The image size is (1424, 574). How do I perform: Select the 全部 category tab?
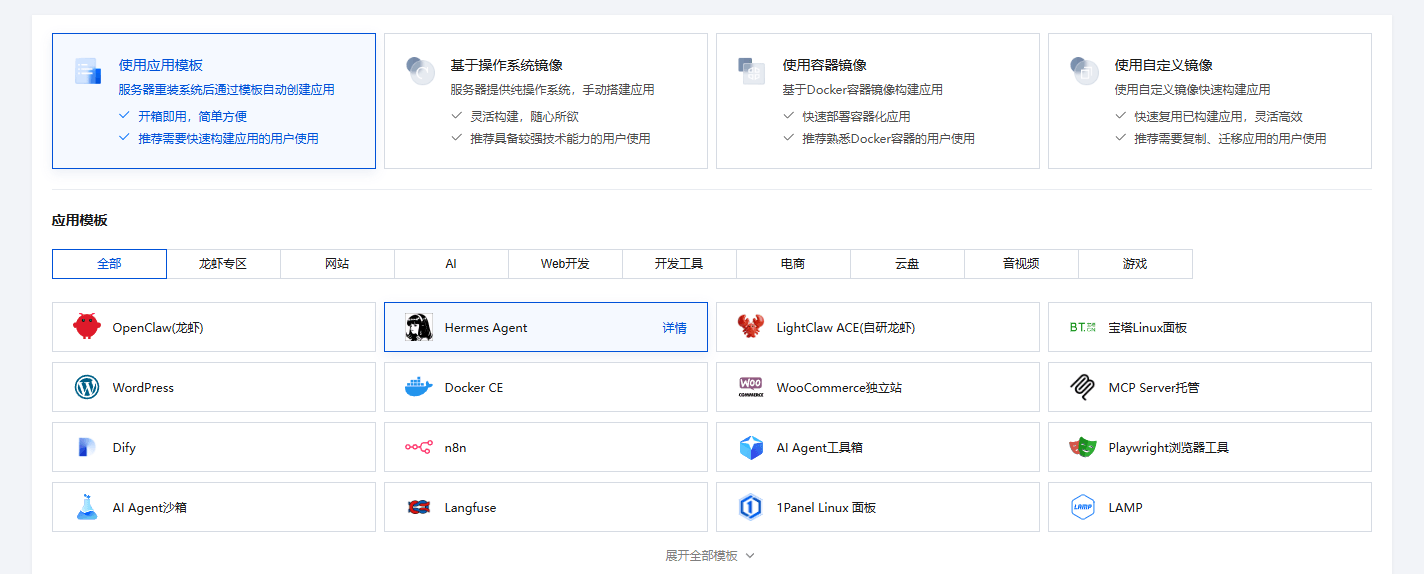click(x=109, y=264)
